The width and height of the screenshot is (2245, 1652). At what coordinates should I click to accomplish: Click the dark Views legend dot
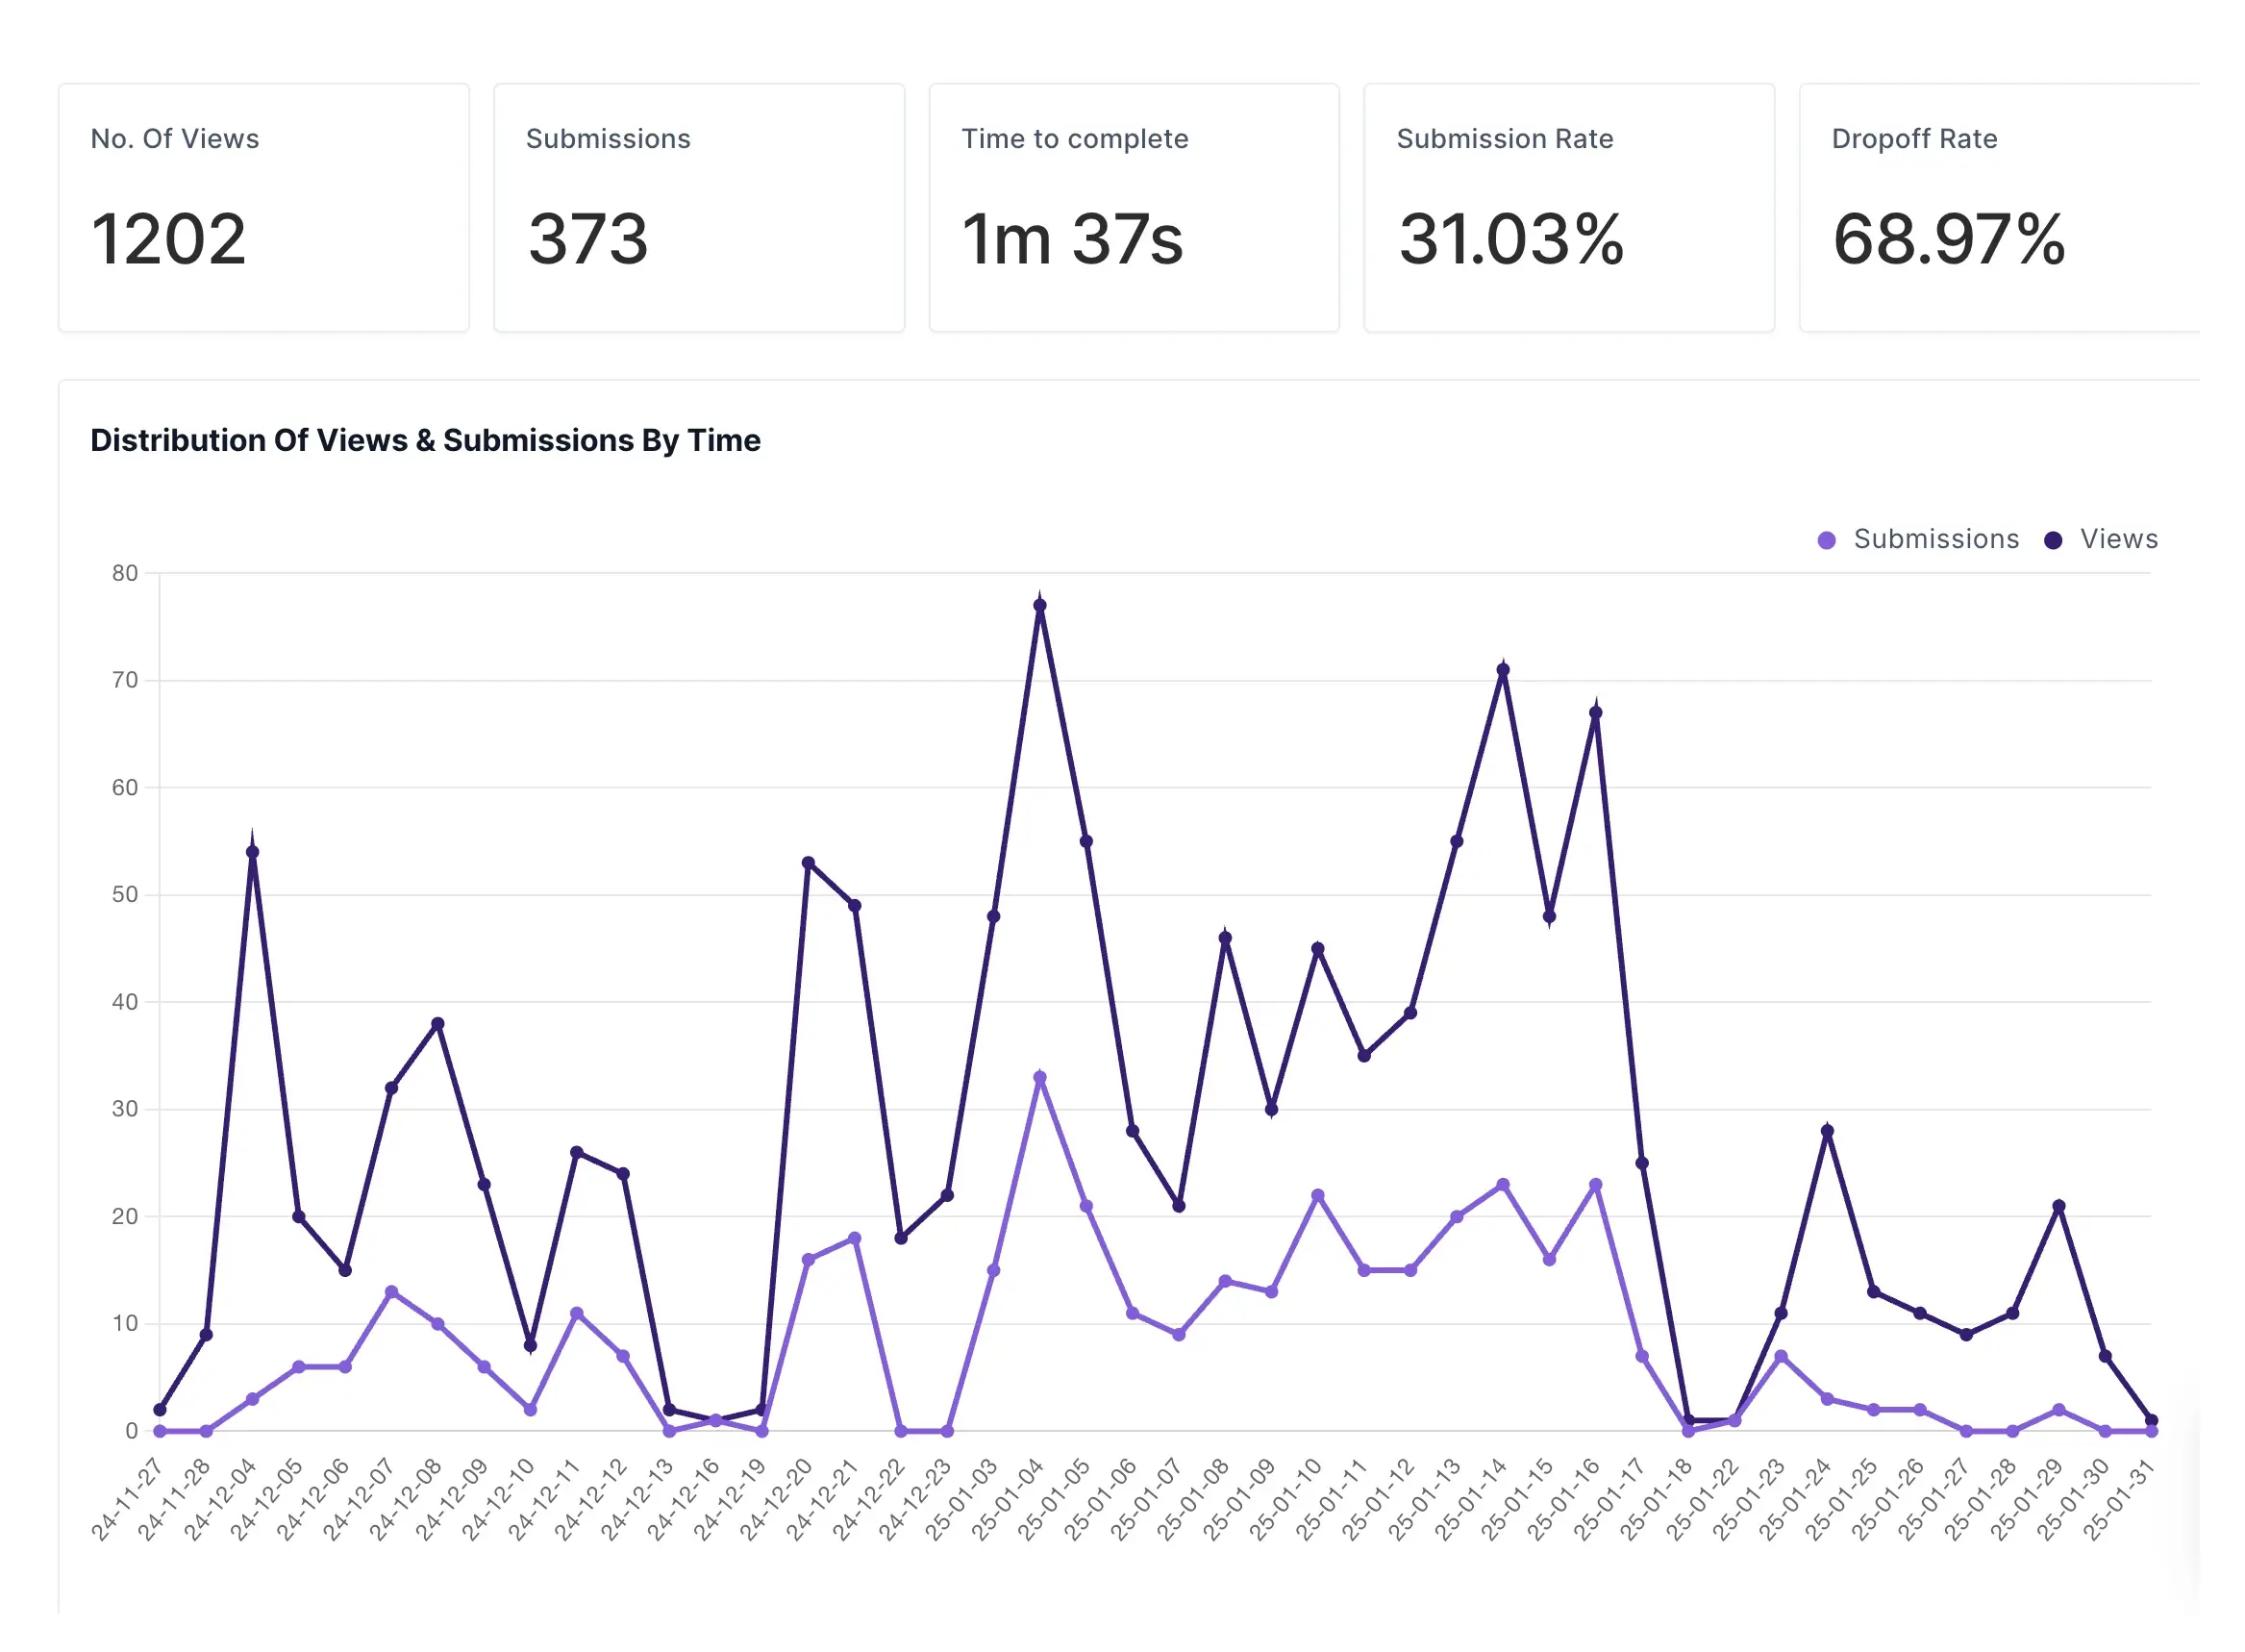(x=2054, y=539)
